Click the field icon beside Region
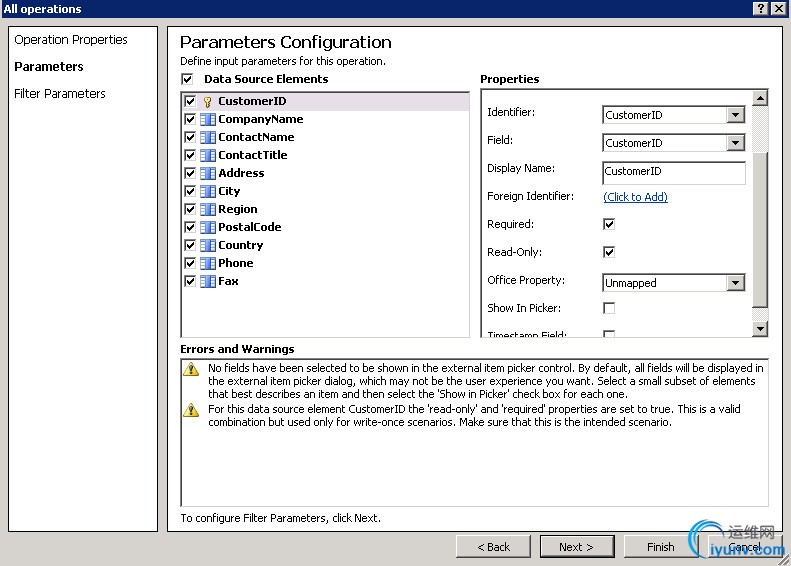The height and width of the screenshot is (566, 791). (208, 210)
